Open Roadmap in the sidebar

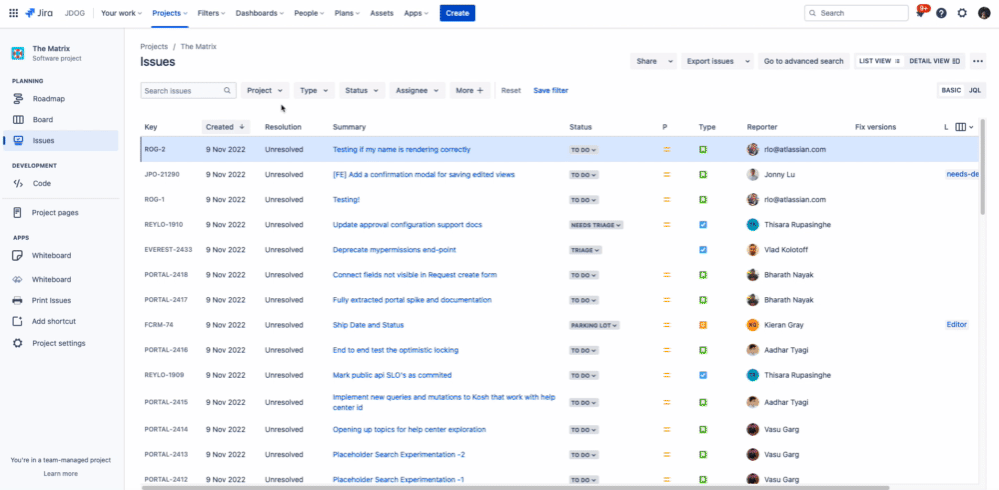(x=48, y=99)
